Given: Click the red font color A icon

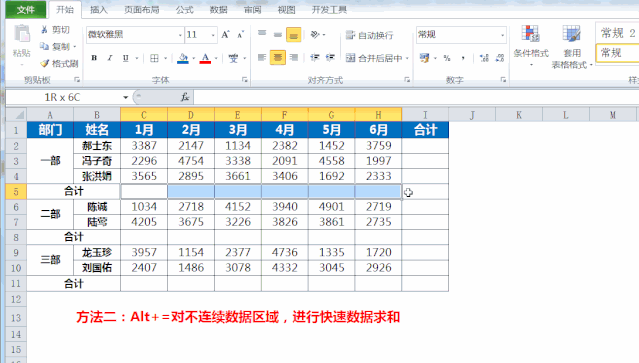Looking at the screenshot, I should click(205, 58).
